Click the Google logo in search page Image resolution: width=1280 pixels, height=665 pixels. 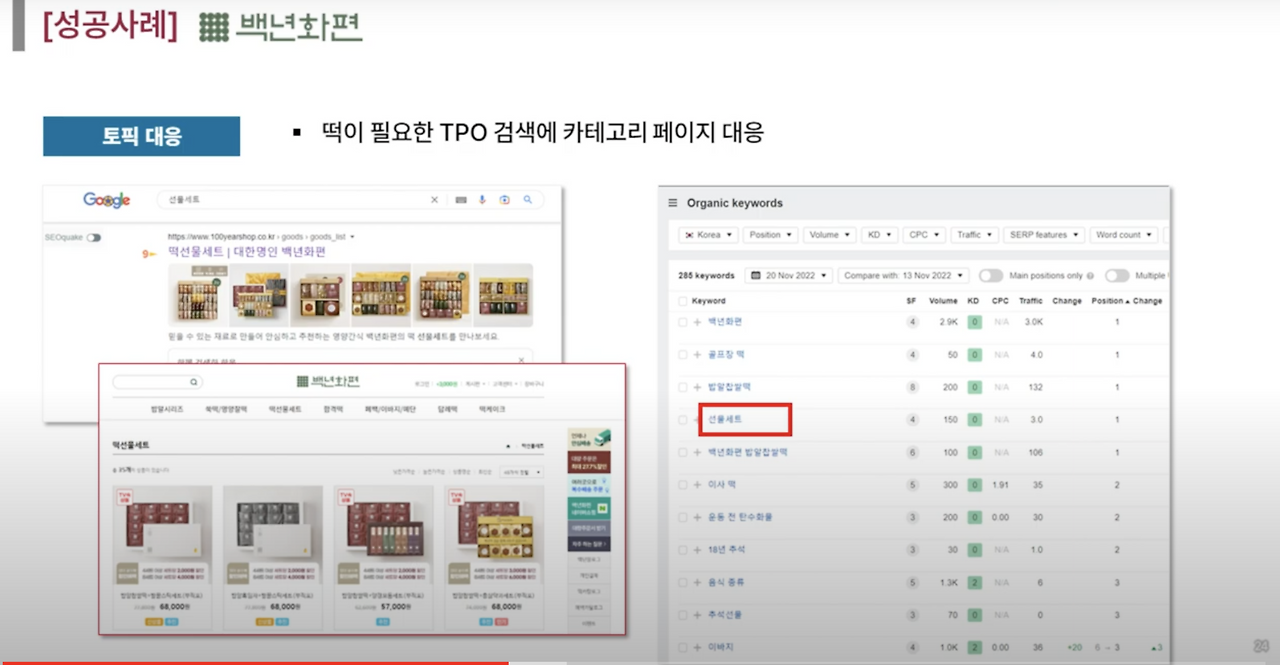coord(107,200)
